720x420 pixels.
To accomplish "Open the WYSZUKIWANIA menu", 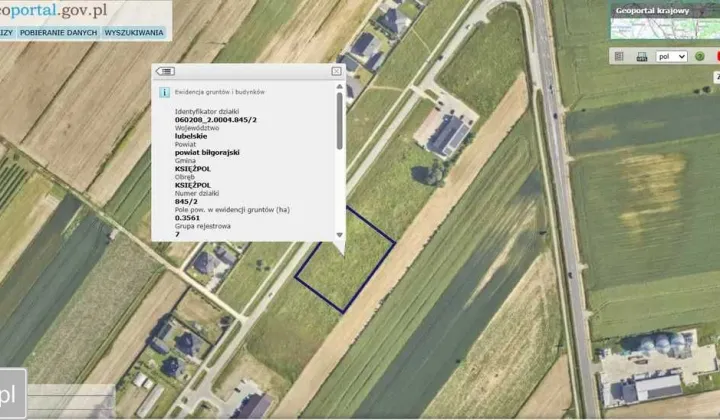I will [x=134, y=33].
